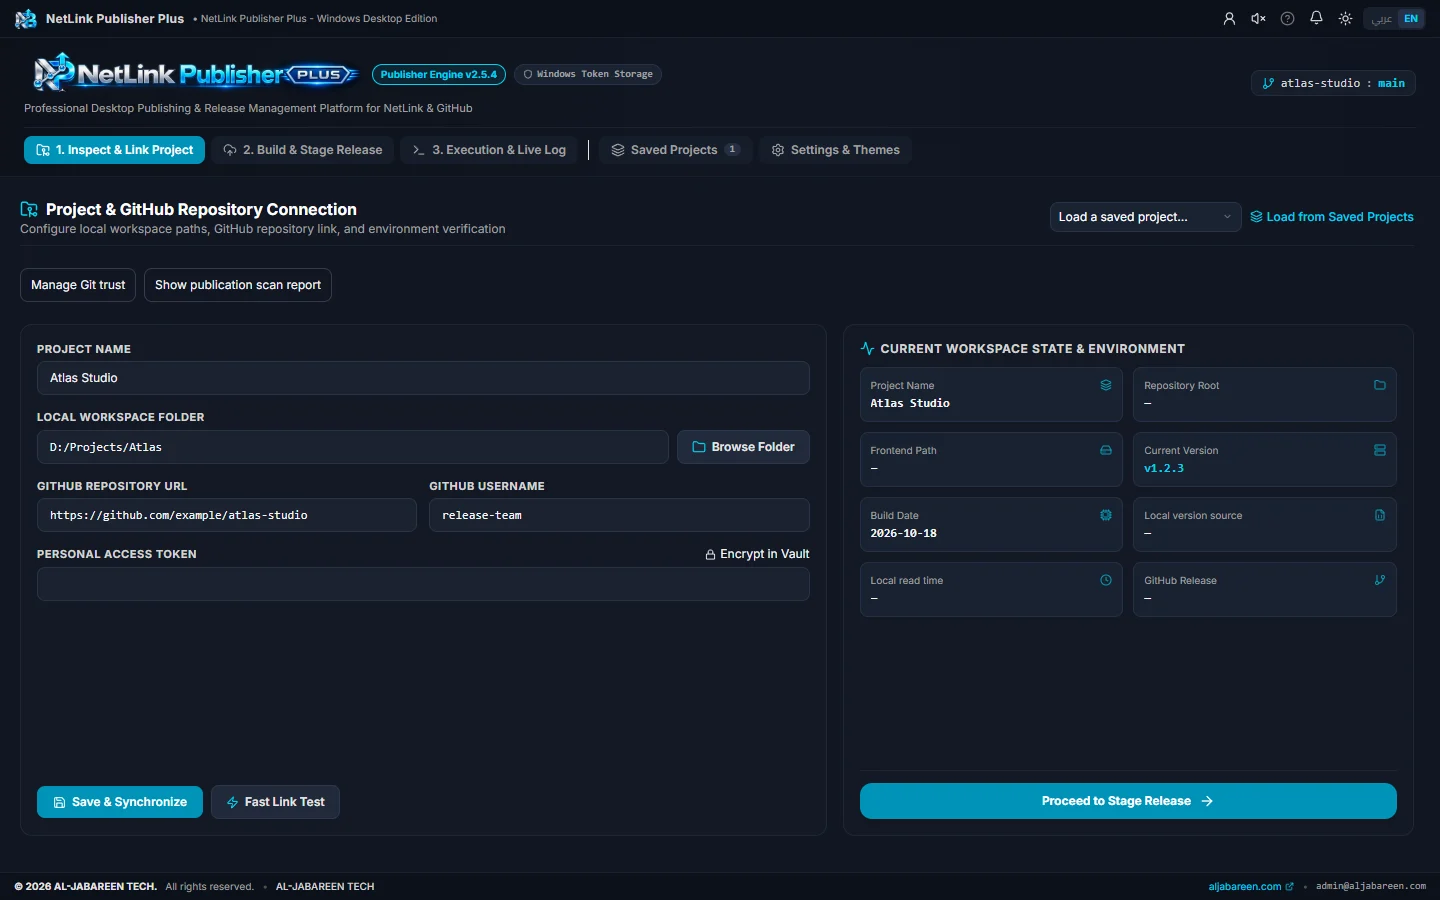Open the help question-mark icon
The width and height of the screenshot is (1440, 900).
pyautogui.click(x=1287, y=19)
